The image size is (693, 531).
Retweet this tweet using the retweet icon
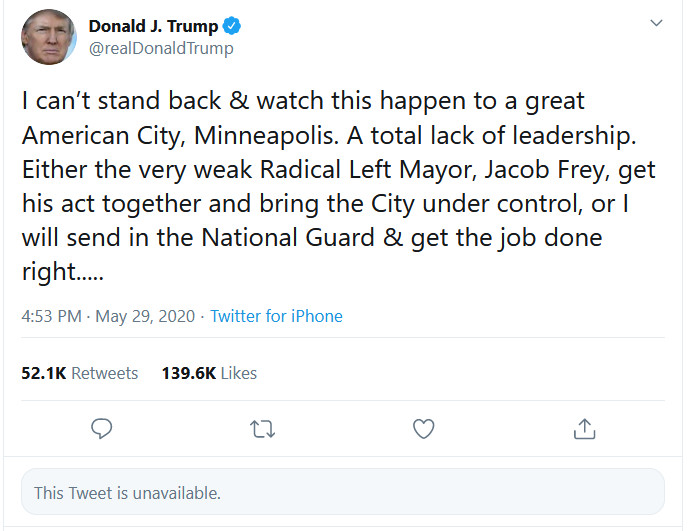(x=262, y=429)
